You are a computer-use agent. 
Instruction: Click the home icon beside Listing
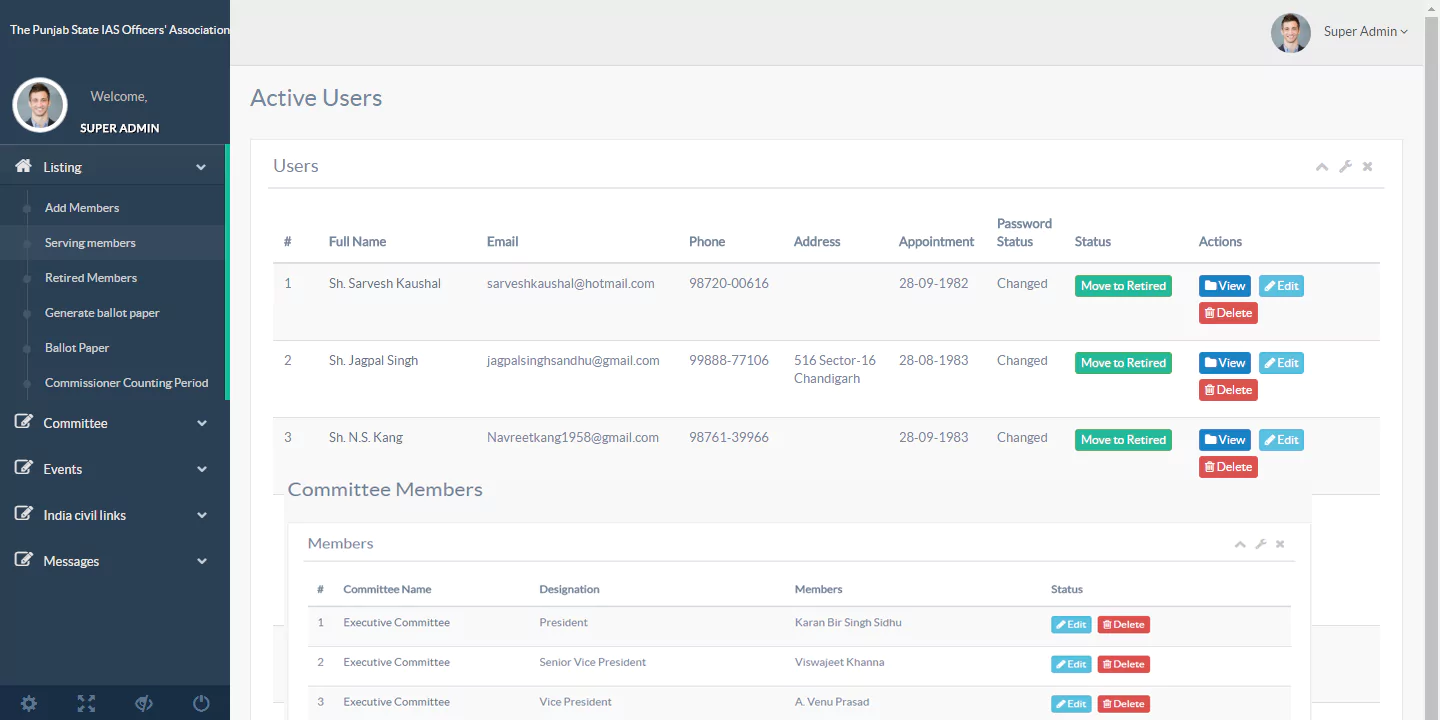pyautogui.click(x=24, y=166)
